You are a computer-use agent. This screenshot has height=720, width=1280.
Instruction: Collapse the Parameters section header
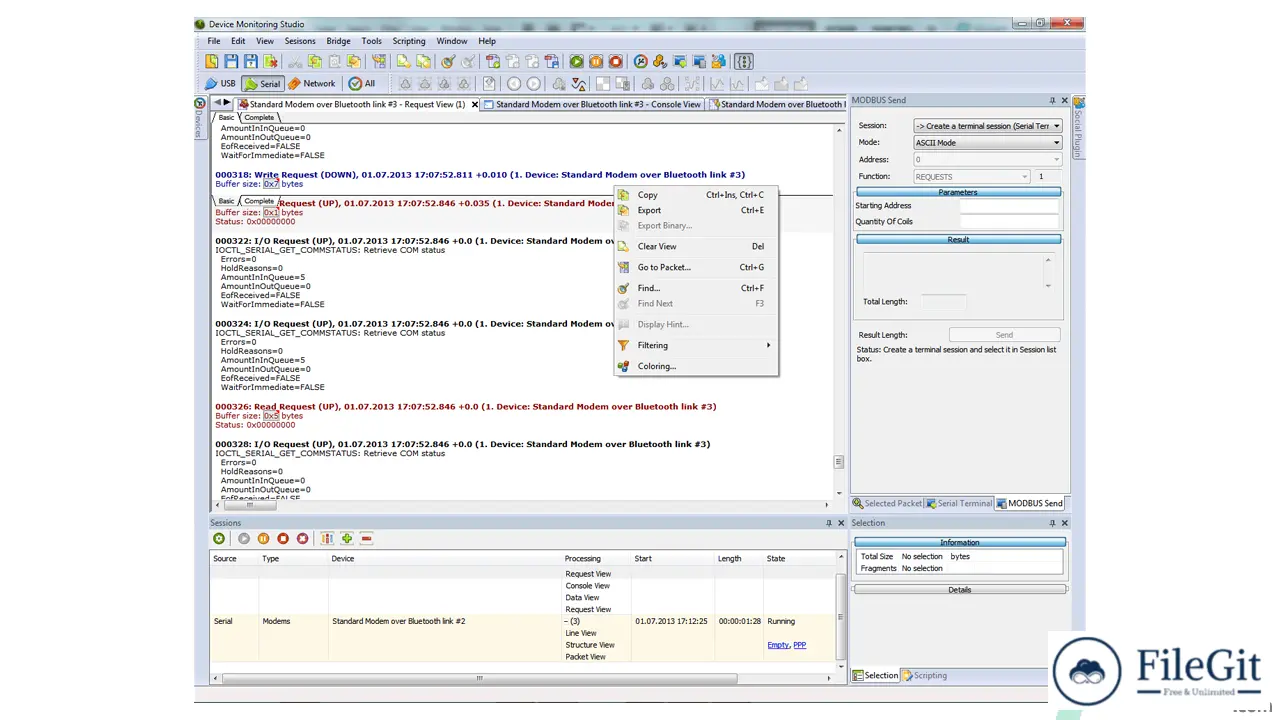[958, 192]
